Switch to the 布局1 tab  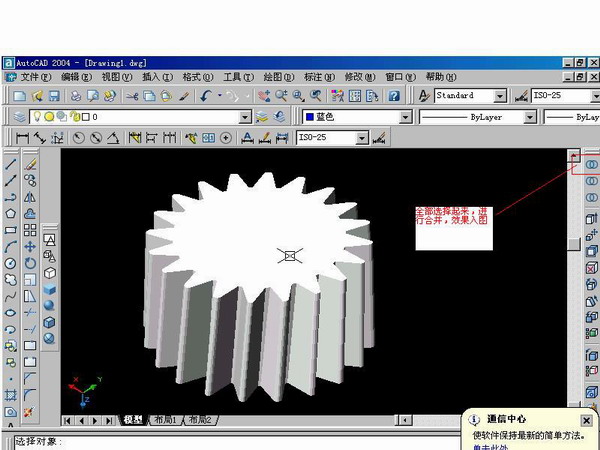(165, 420)
